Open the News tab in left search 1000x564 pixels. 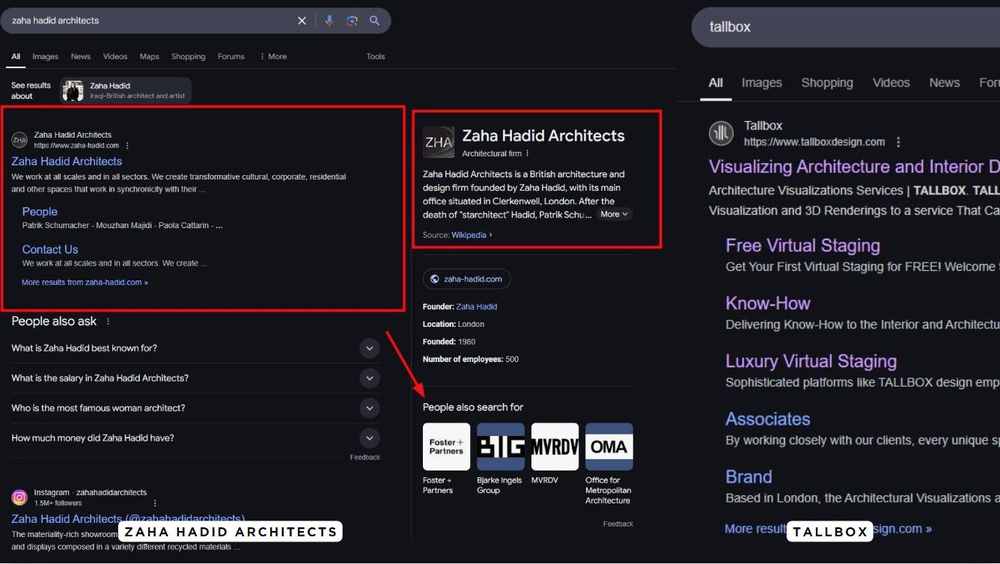[x=80, y=57]
